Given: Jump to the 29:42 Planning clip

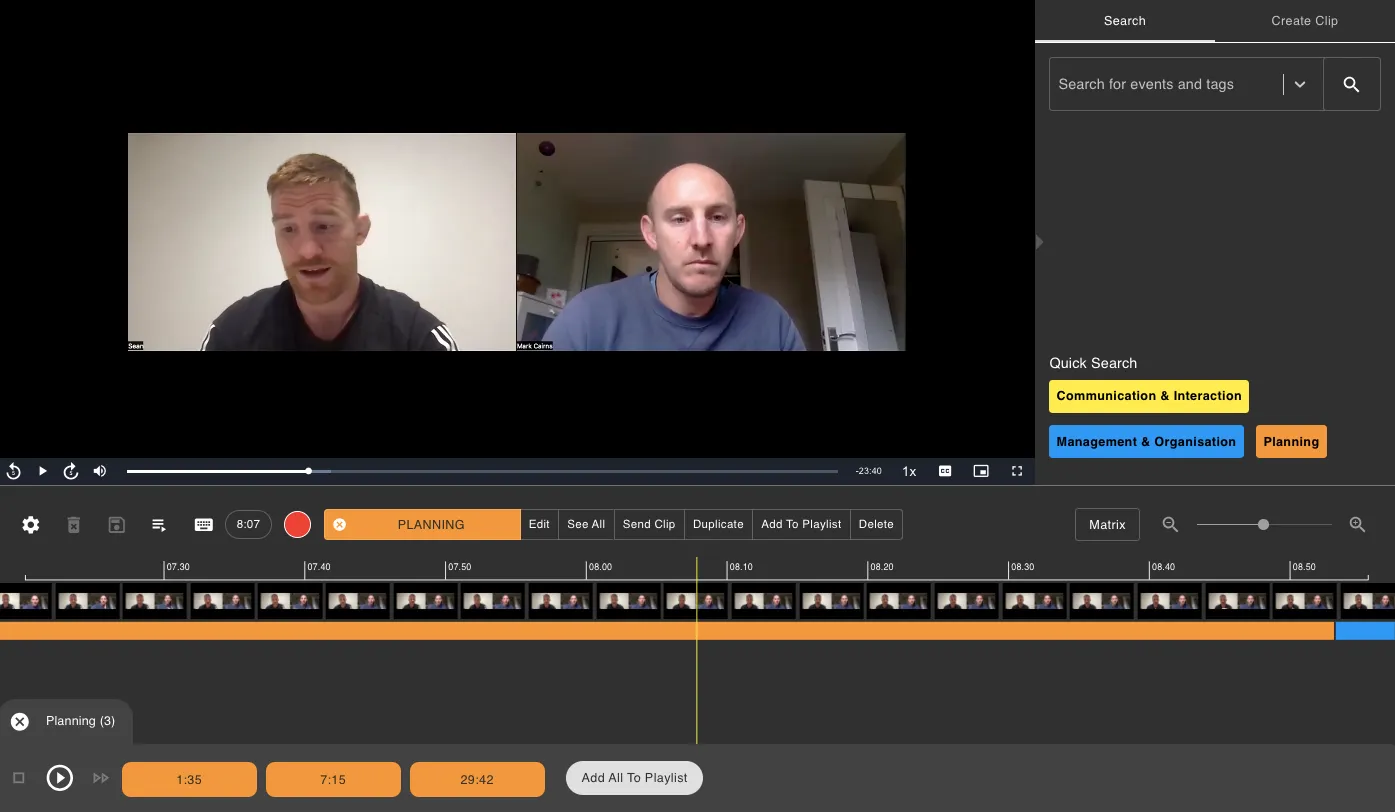Looking at the screenshot, I should 477,780.
